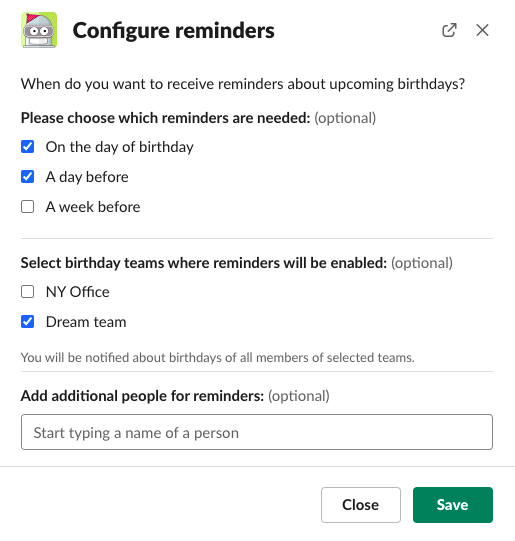The width and height of the screenshot is (515, 541).
Task: Click the "On the day of birthday" label text
Action: [x=120, y=147]
